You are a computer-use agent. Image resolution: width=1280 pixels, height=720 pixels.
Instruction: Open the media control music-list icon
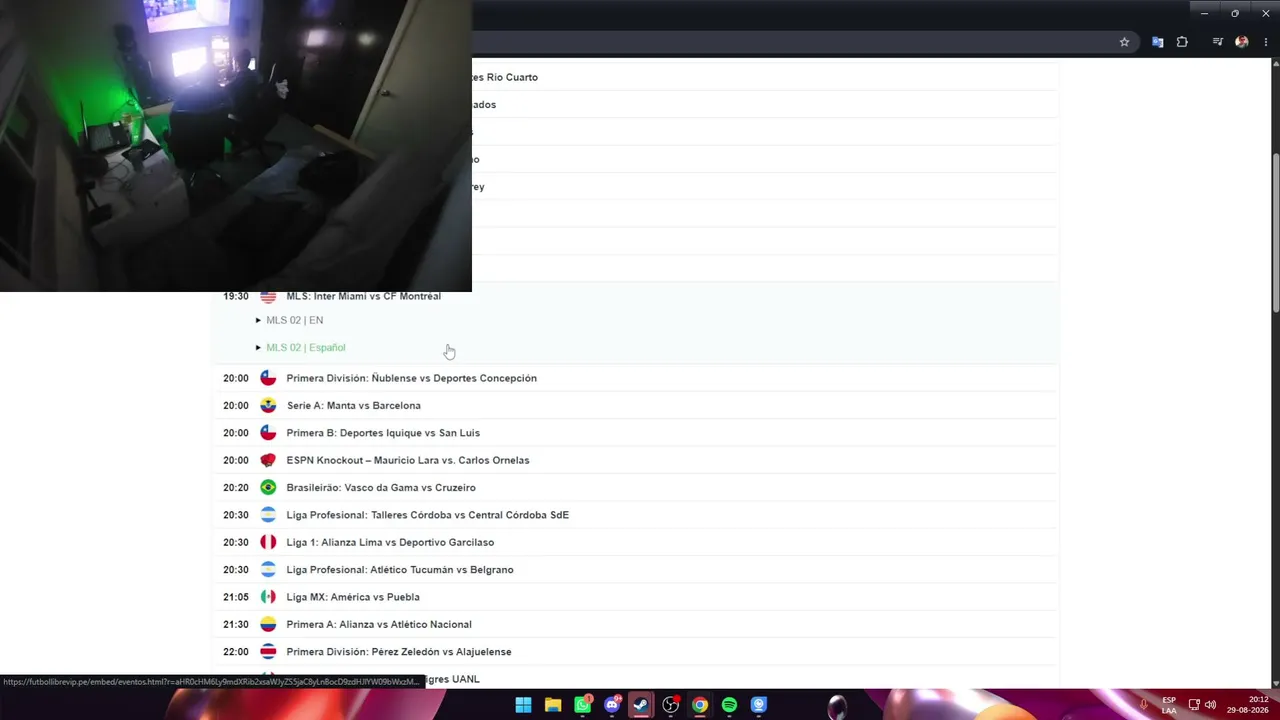click(x=1217, y=42)
